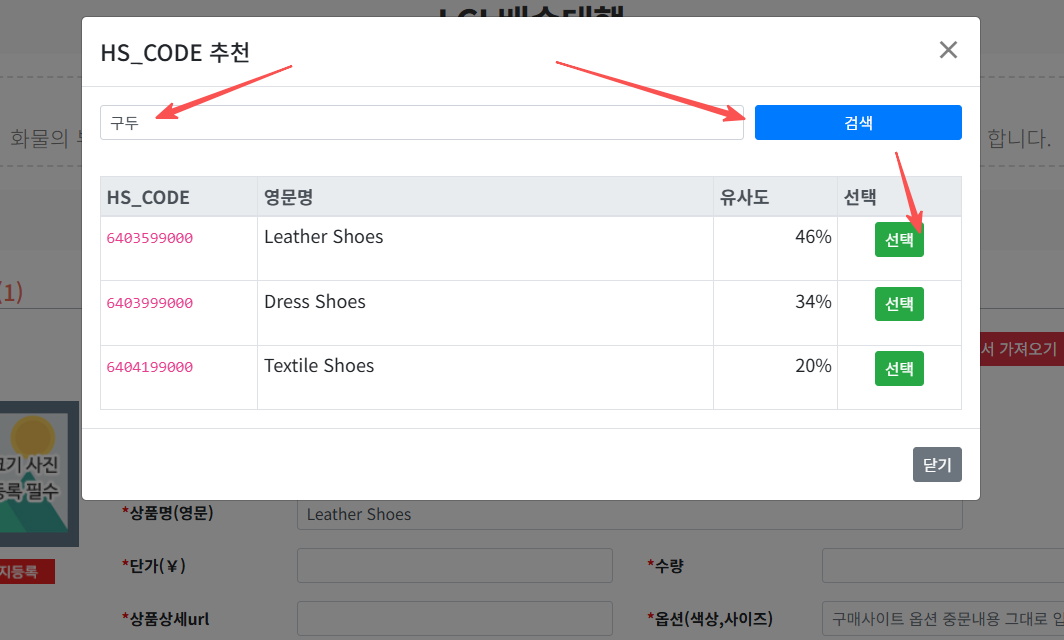Click HS code 6403599000
The width and height of the screenshot is (1064, 640).
(150, 238)
